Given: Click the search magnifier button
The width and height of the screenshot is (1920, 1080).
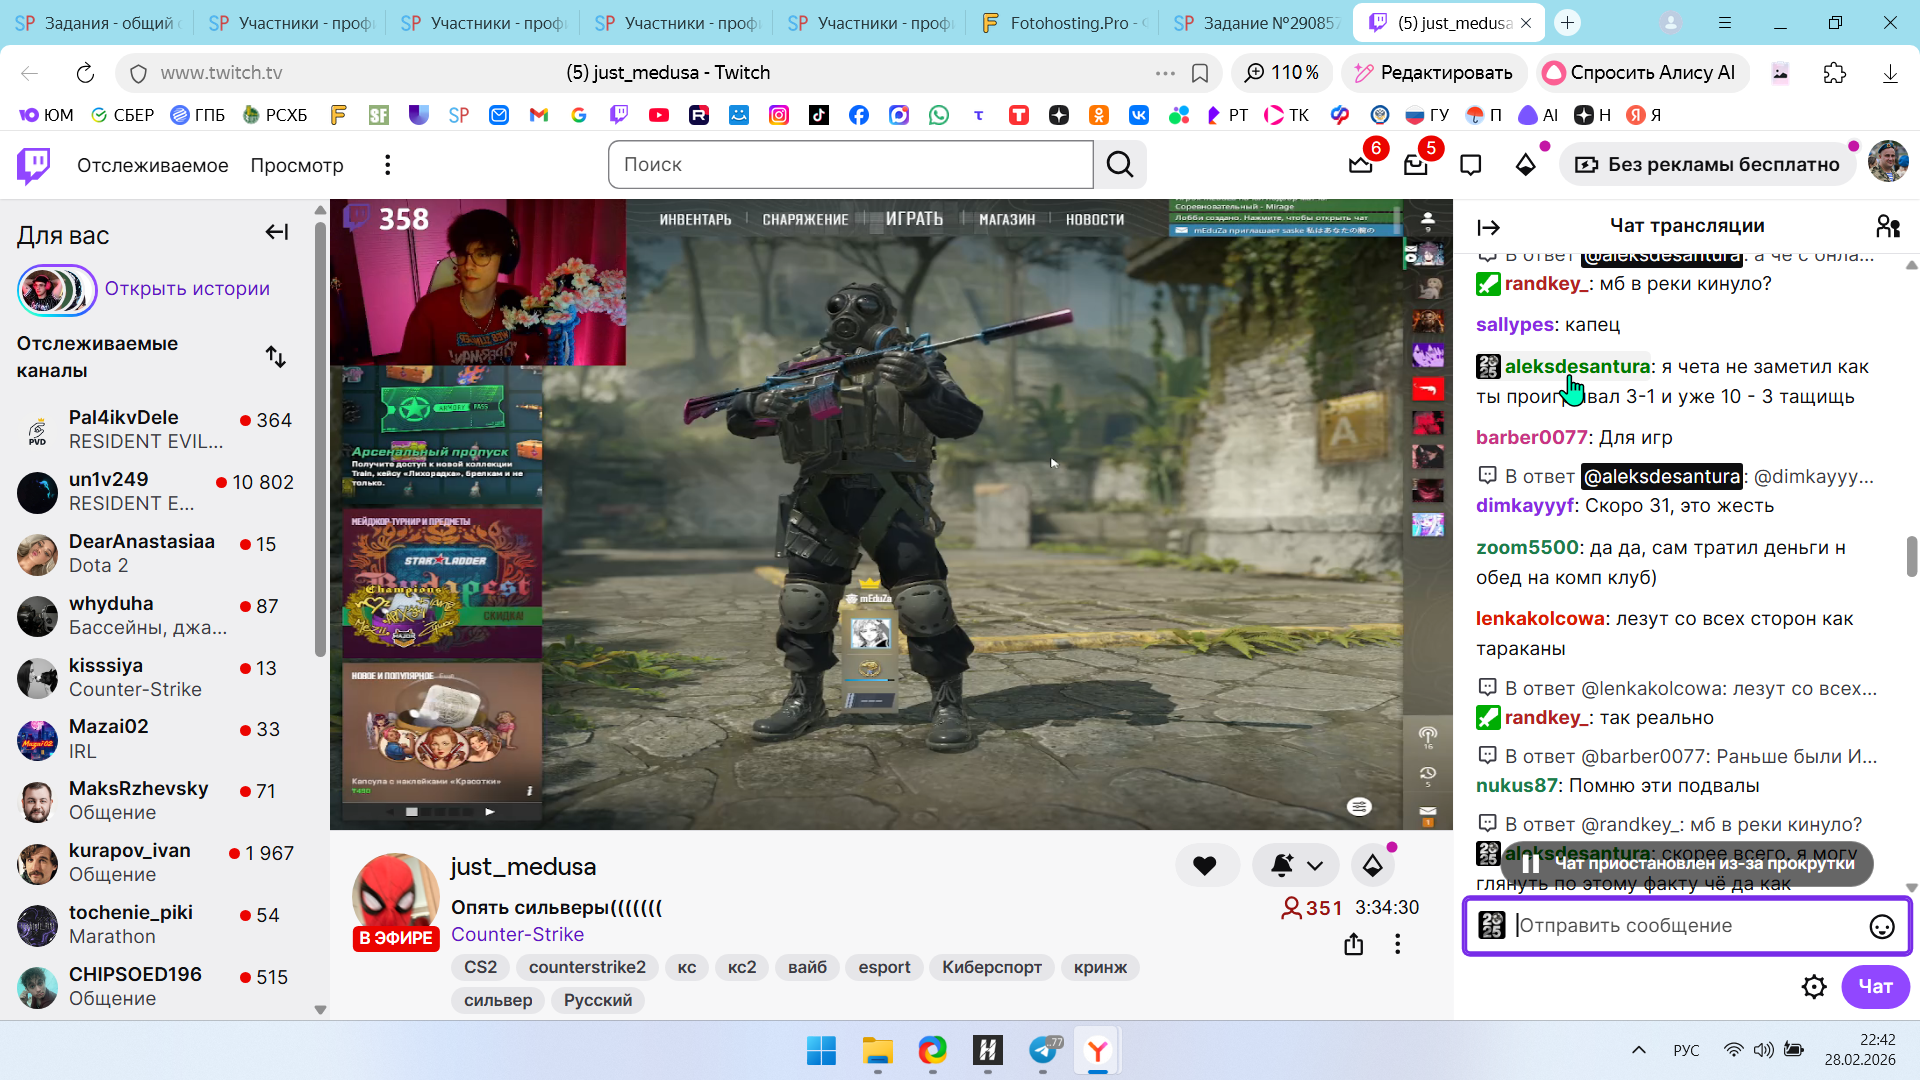Looking at the screenshot, I should point(1120,165).
